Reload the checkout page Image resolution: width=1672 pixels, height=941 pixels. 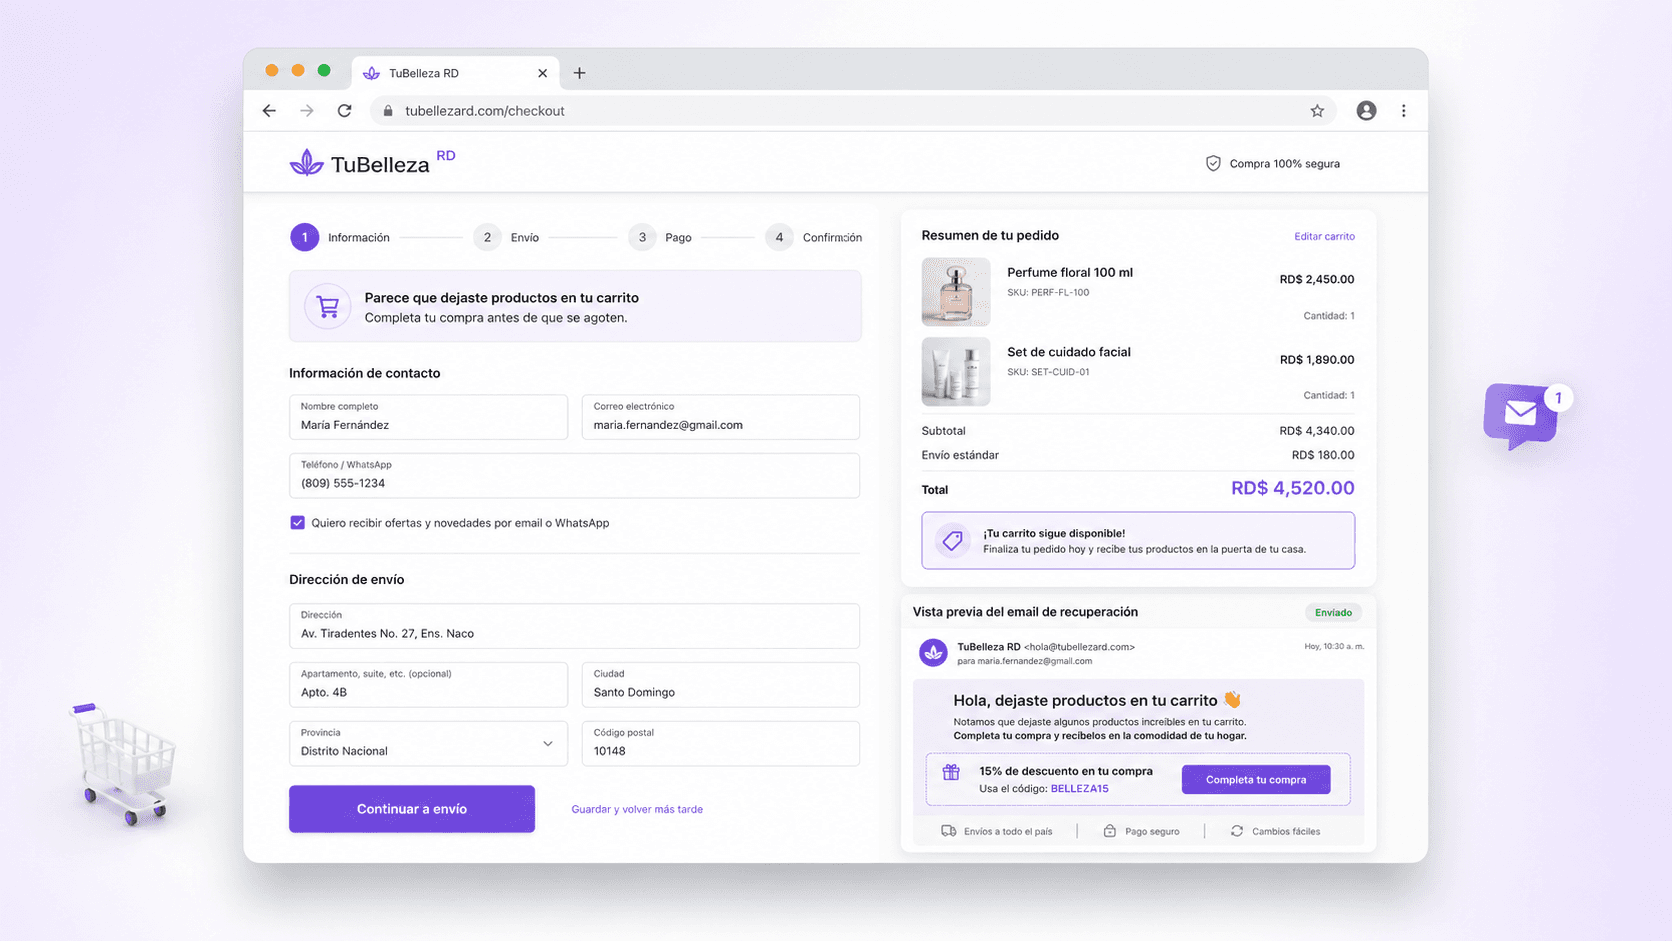point(344,111)
